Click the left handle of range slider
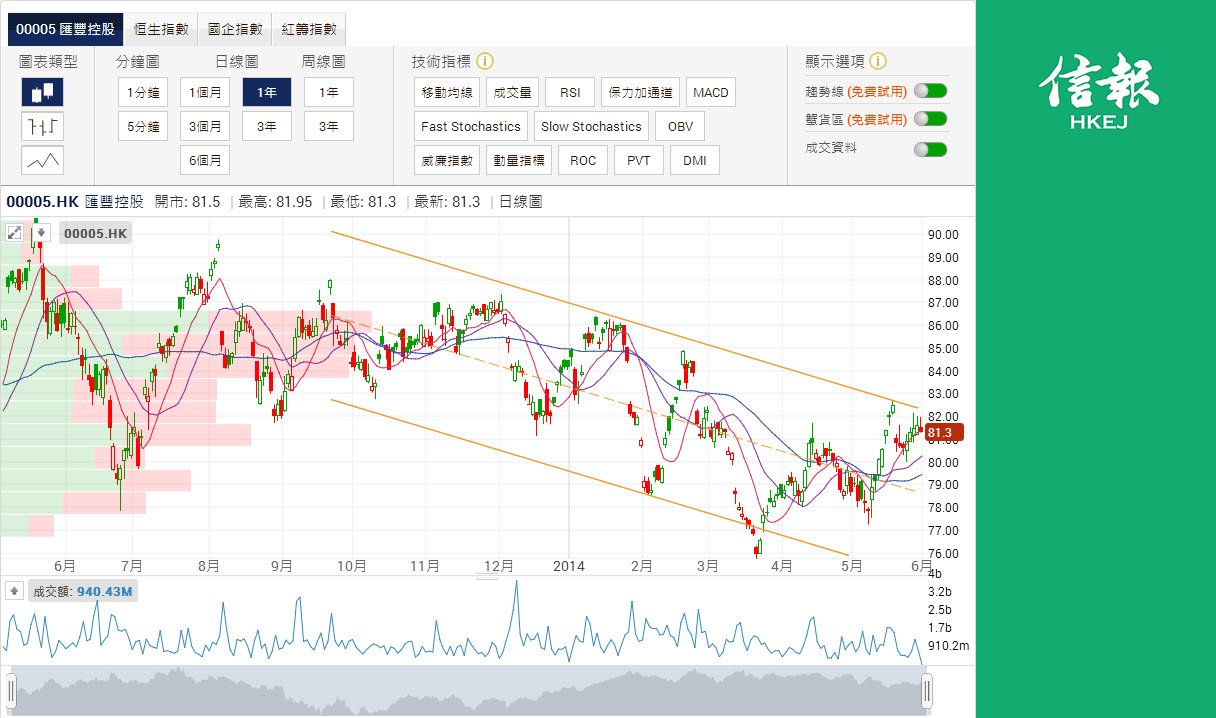This screenshot has width=1216, height=718. [x=11, y=690]
